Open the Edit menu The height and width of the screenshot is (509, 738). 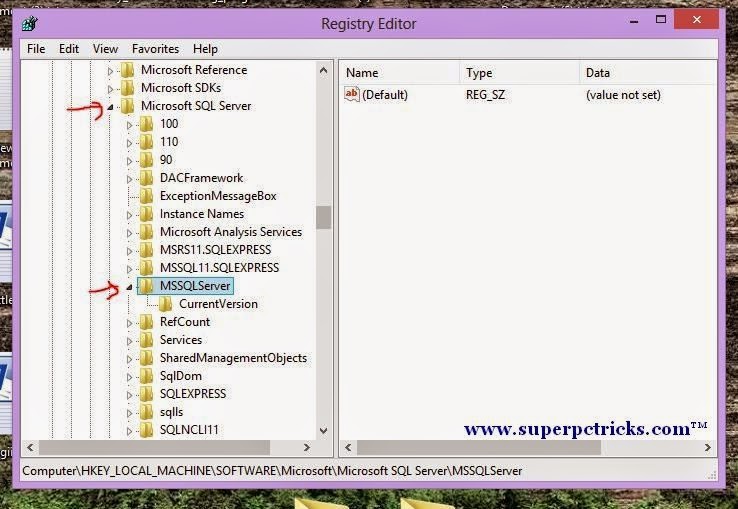pos(69,49)
